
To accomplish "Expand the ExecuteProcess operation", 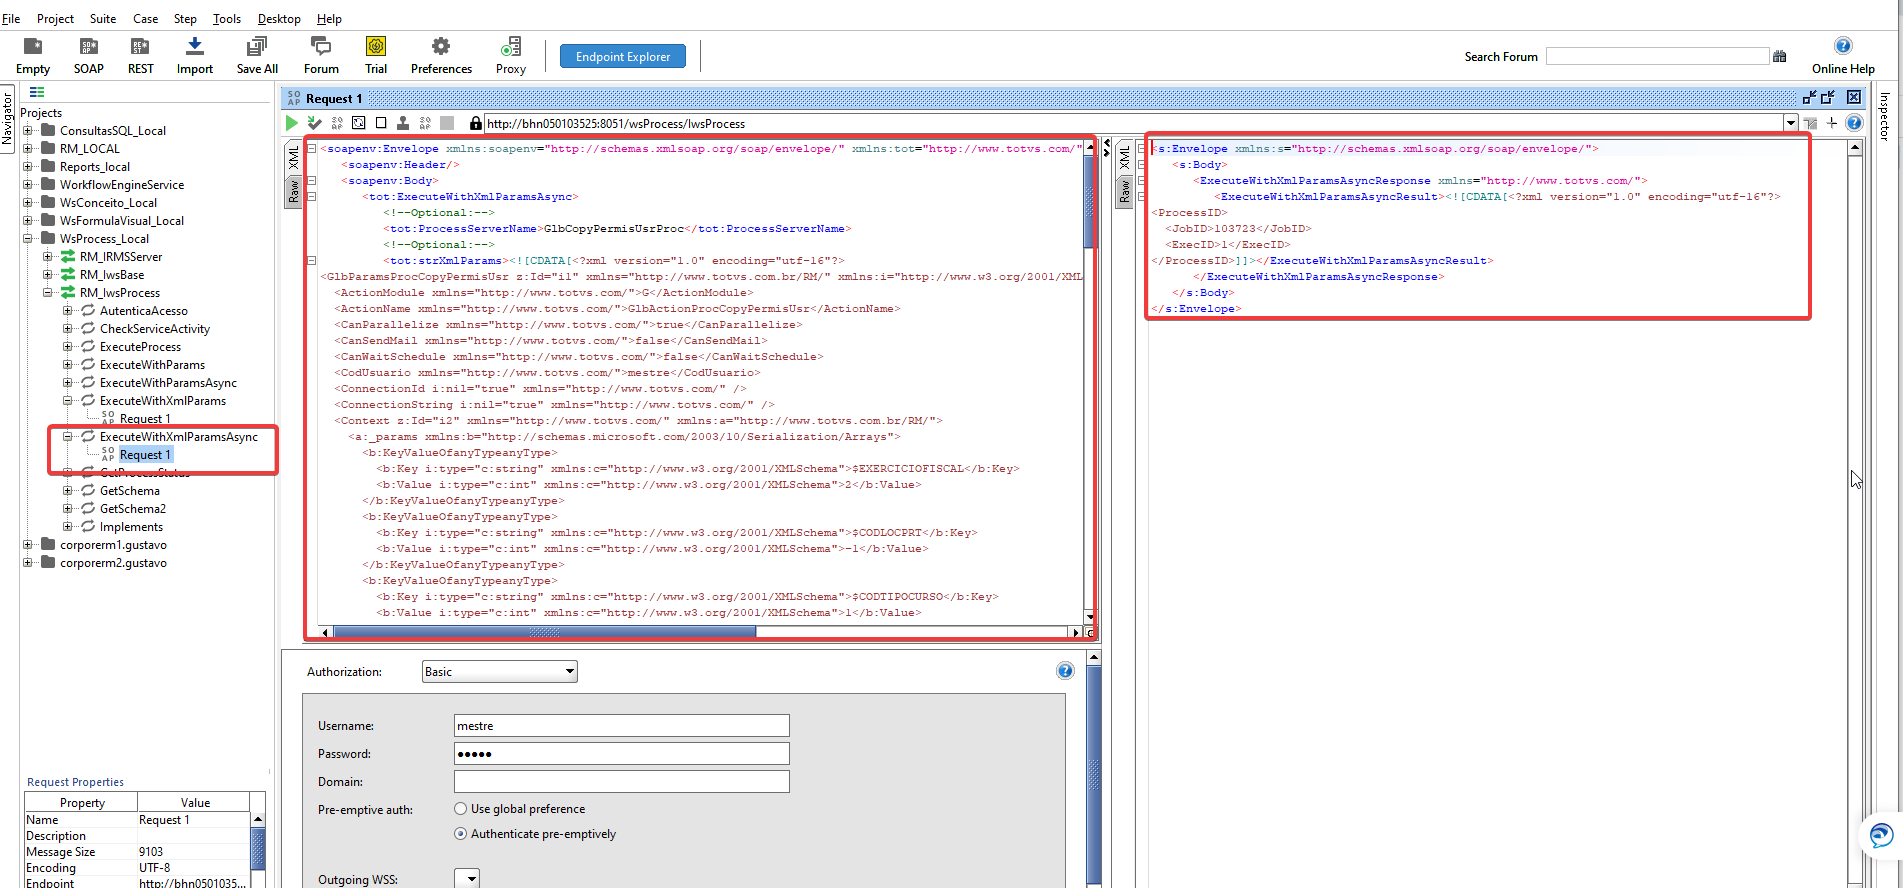I will point(68,346).
